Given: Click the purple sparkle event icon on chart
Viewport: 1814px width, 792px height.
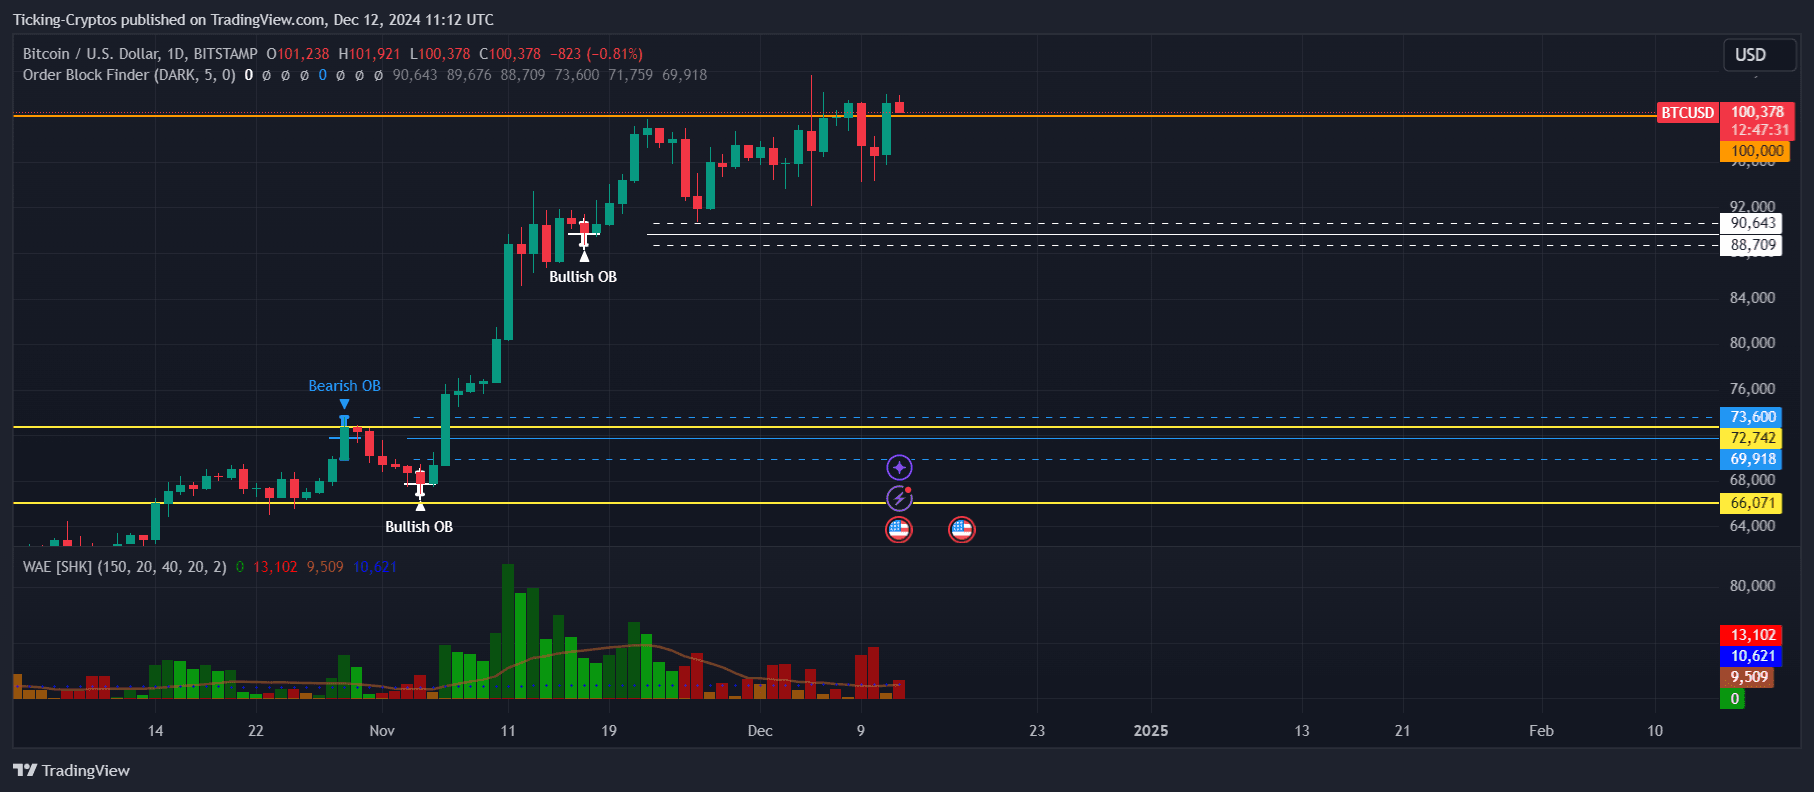Looking at the screenshot, I should [899, 467].
